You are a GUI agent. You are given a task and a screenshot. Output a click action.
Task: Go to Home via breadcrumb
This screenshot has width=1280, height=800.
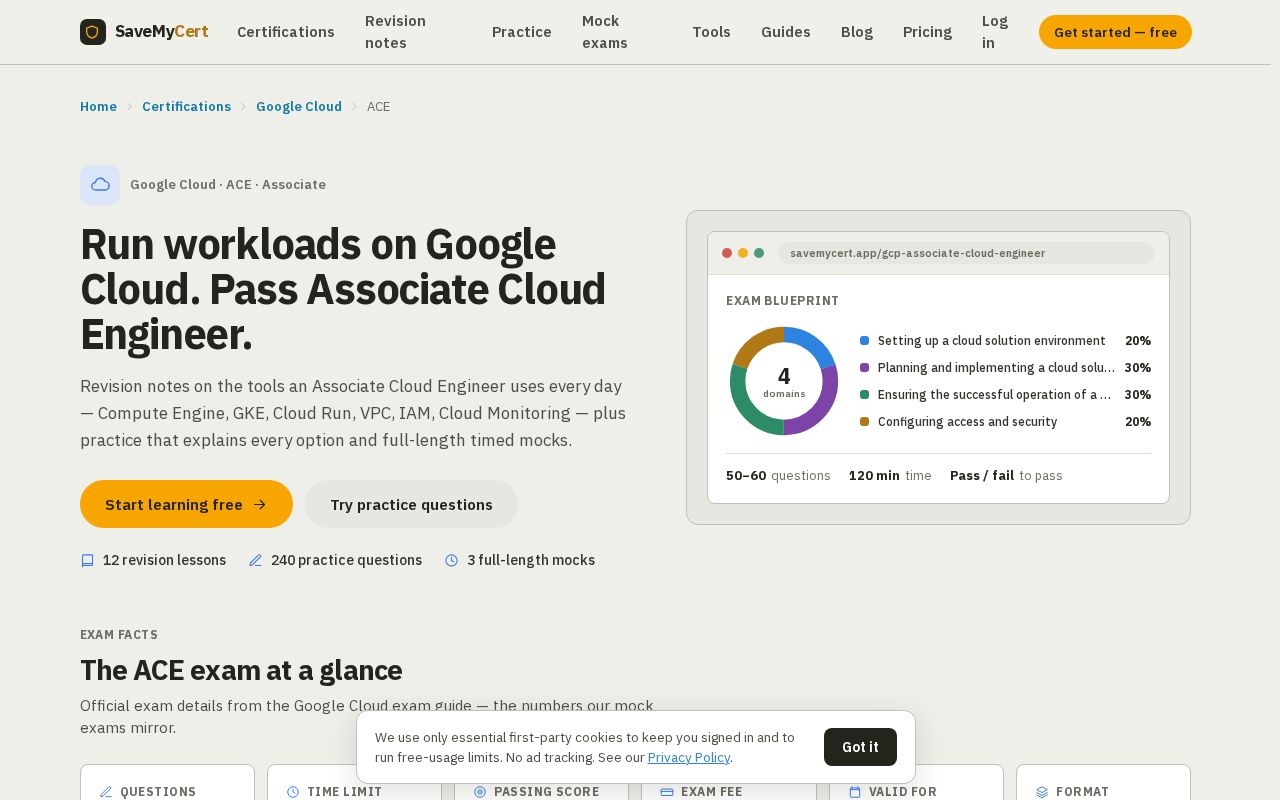[x=98, y=107]
